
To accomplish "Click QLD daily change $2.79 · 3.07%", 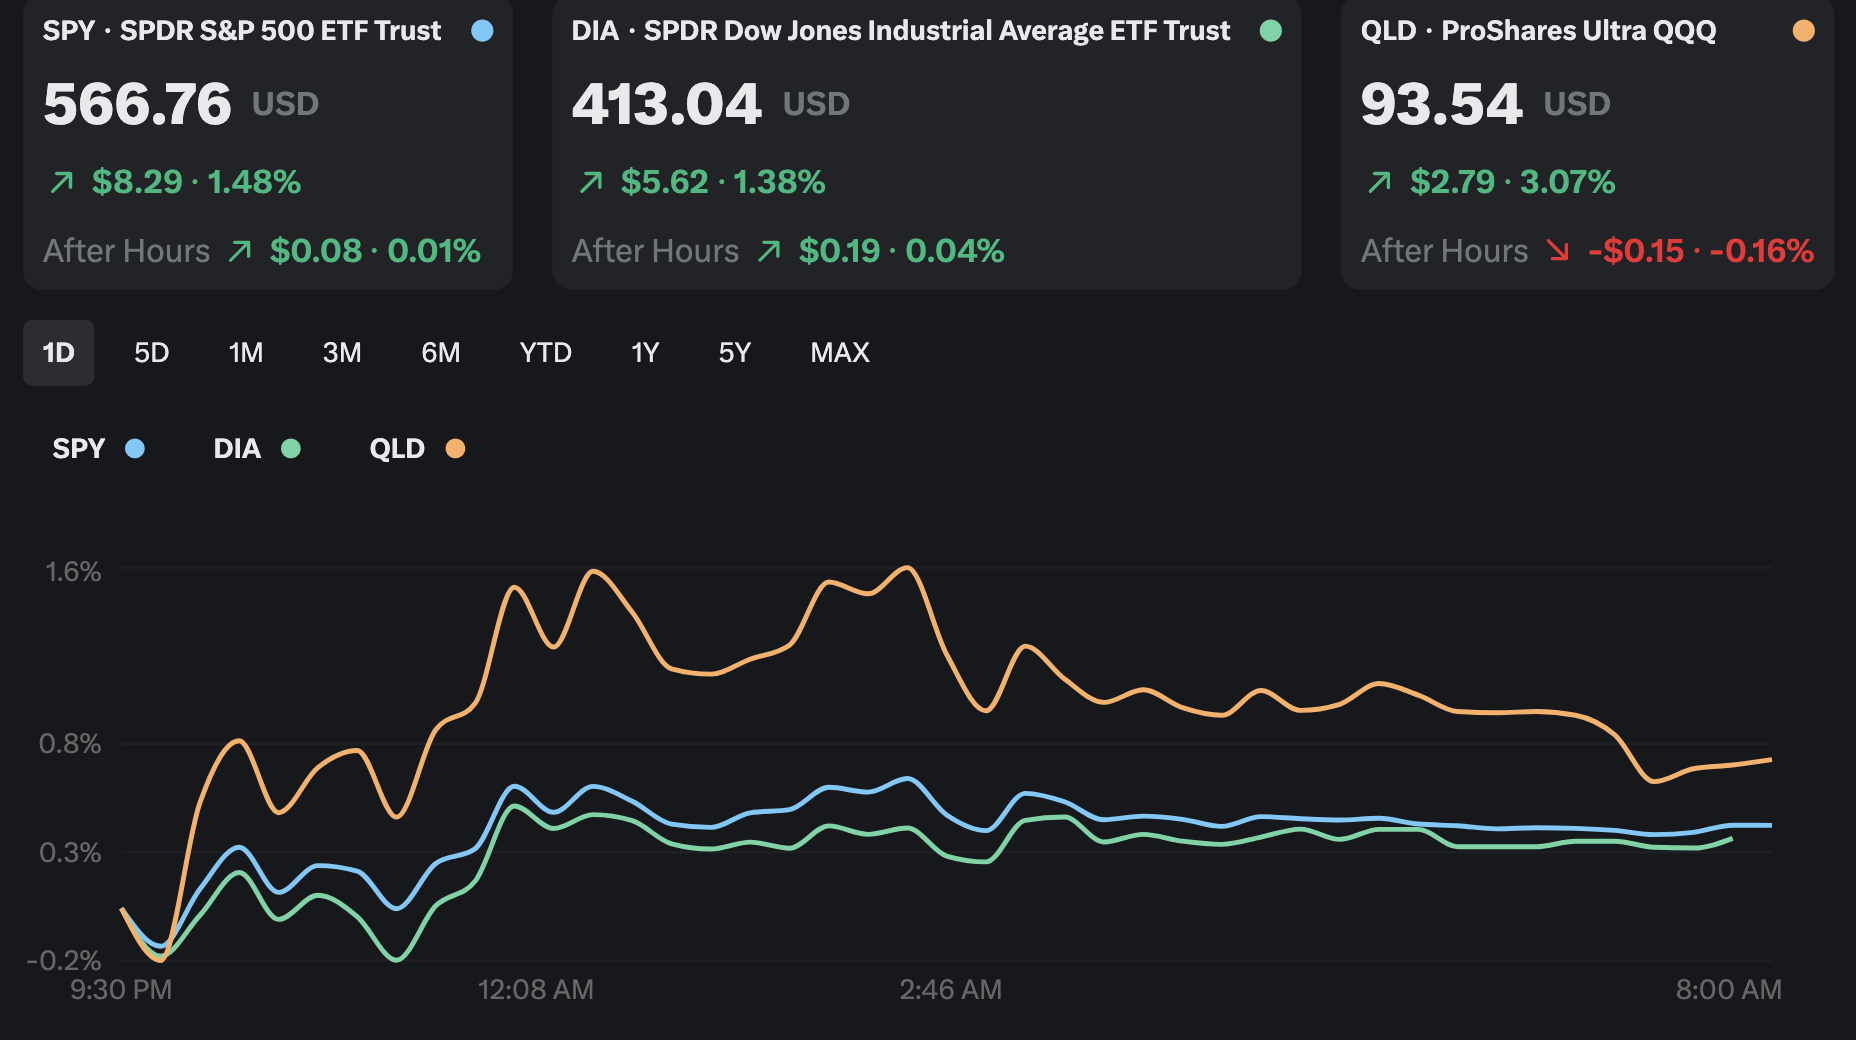I will coord(1512,182).
